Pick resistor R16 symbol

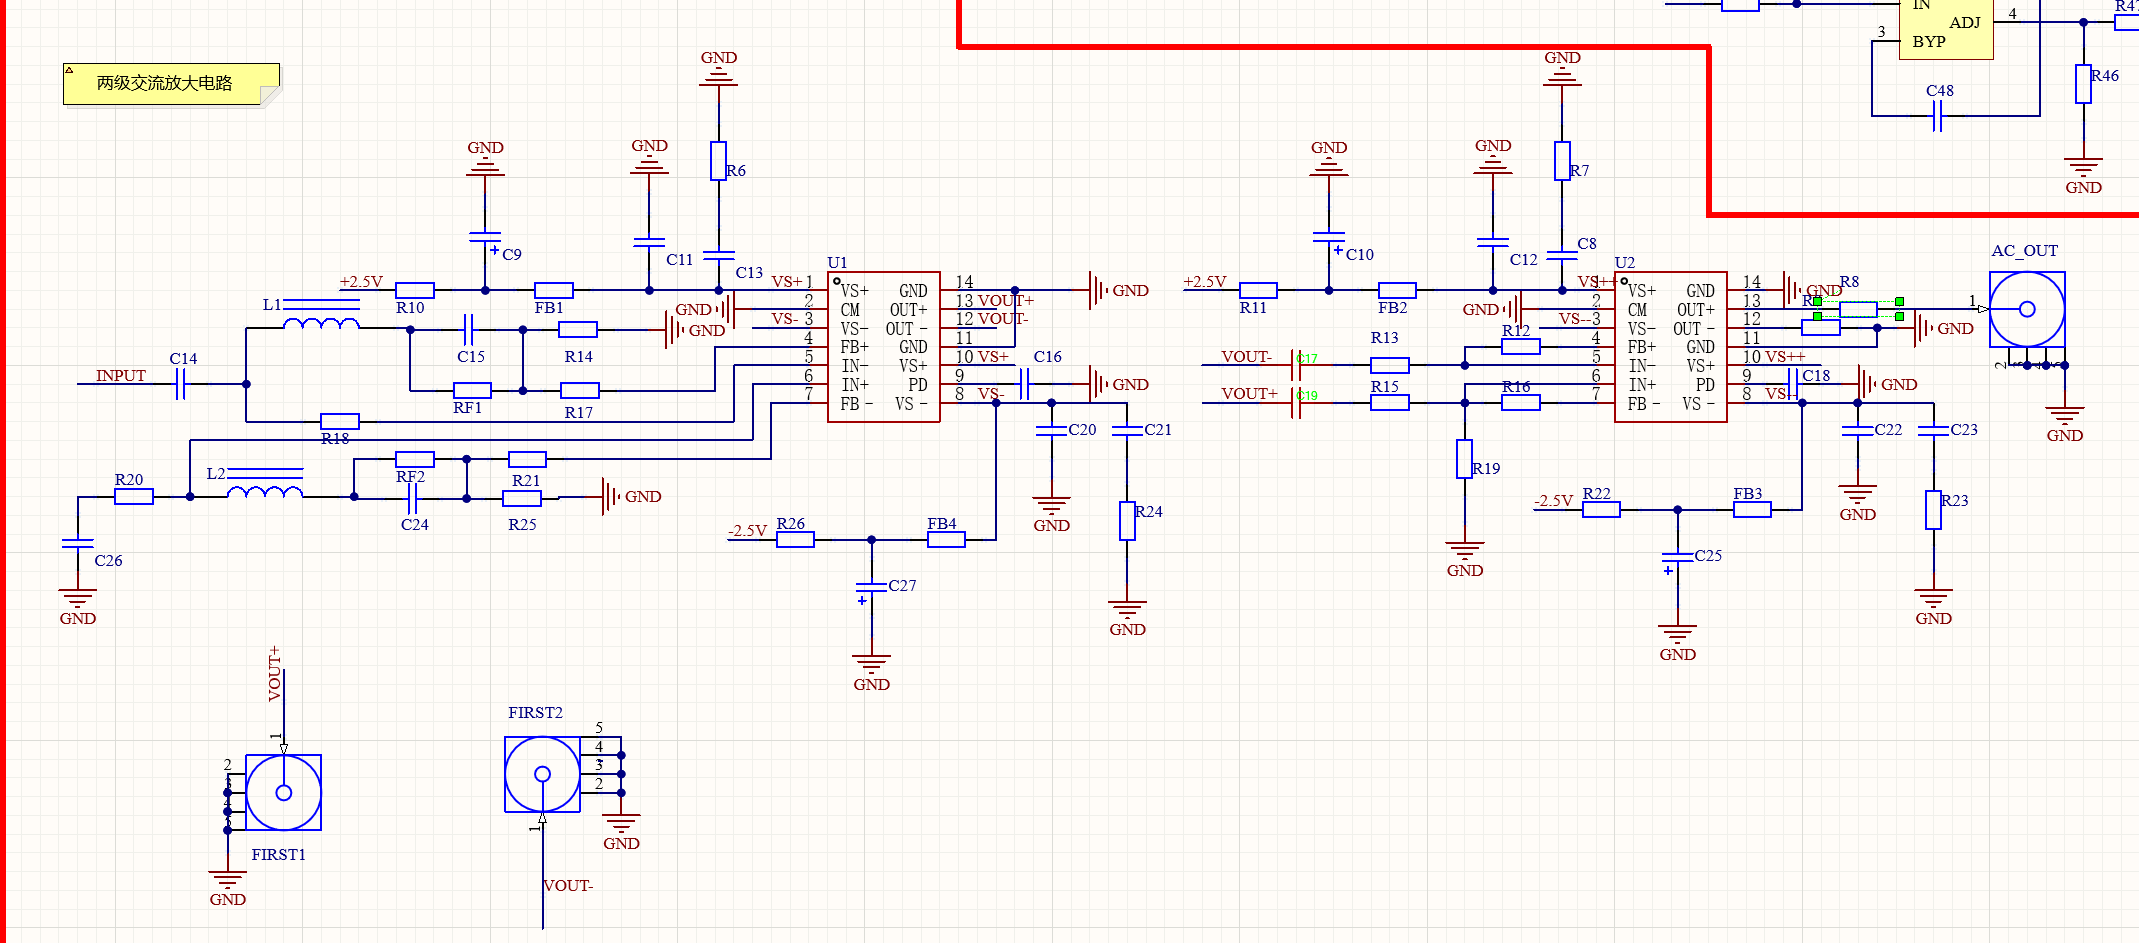[x=1521, y=402]
